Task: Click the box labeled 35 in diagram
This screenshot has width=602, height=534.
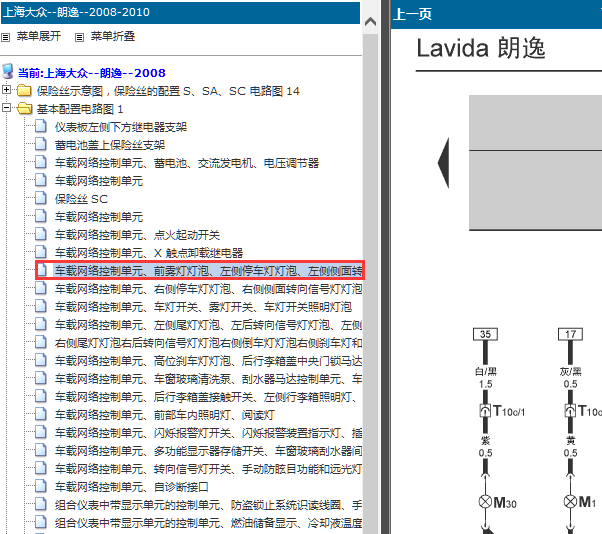Action: coord(485,334)
